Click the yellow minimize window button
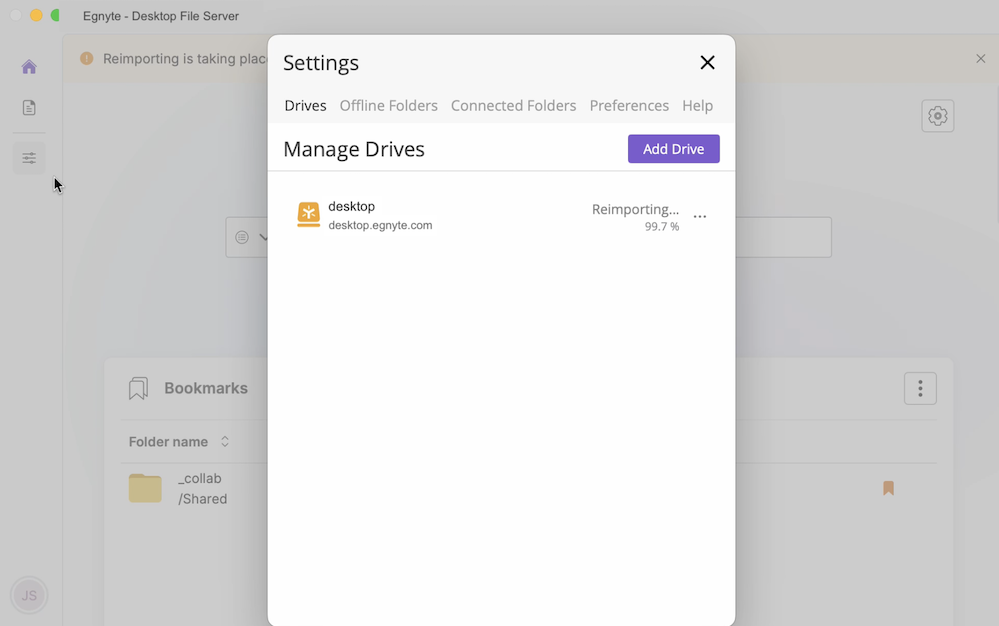The image size is (999, 626). click(x=36, y=15)
